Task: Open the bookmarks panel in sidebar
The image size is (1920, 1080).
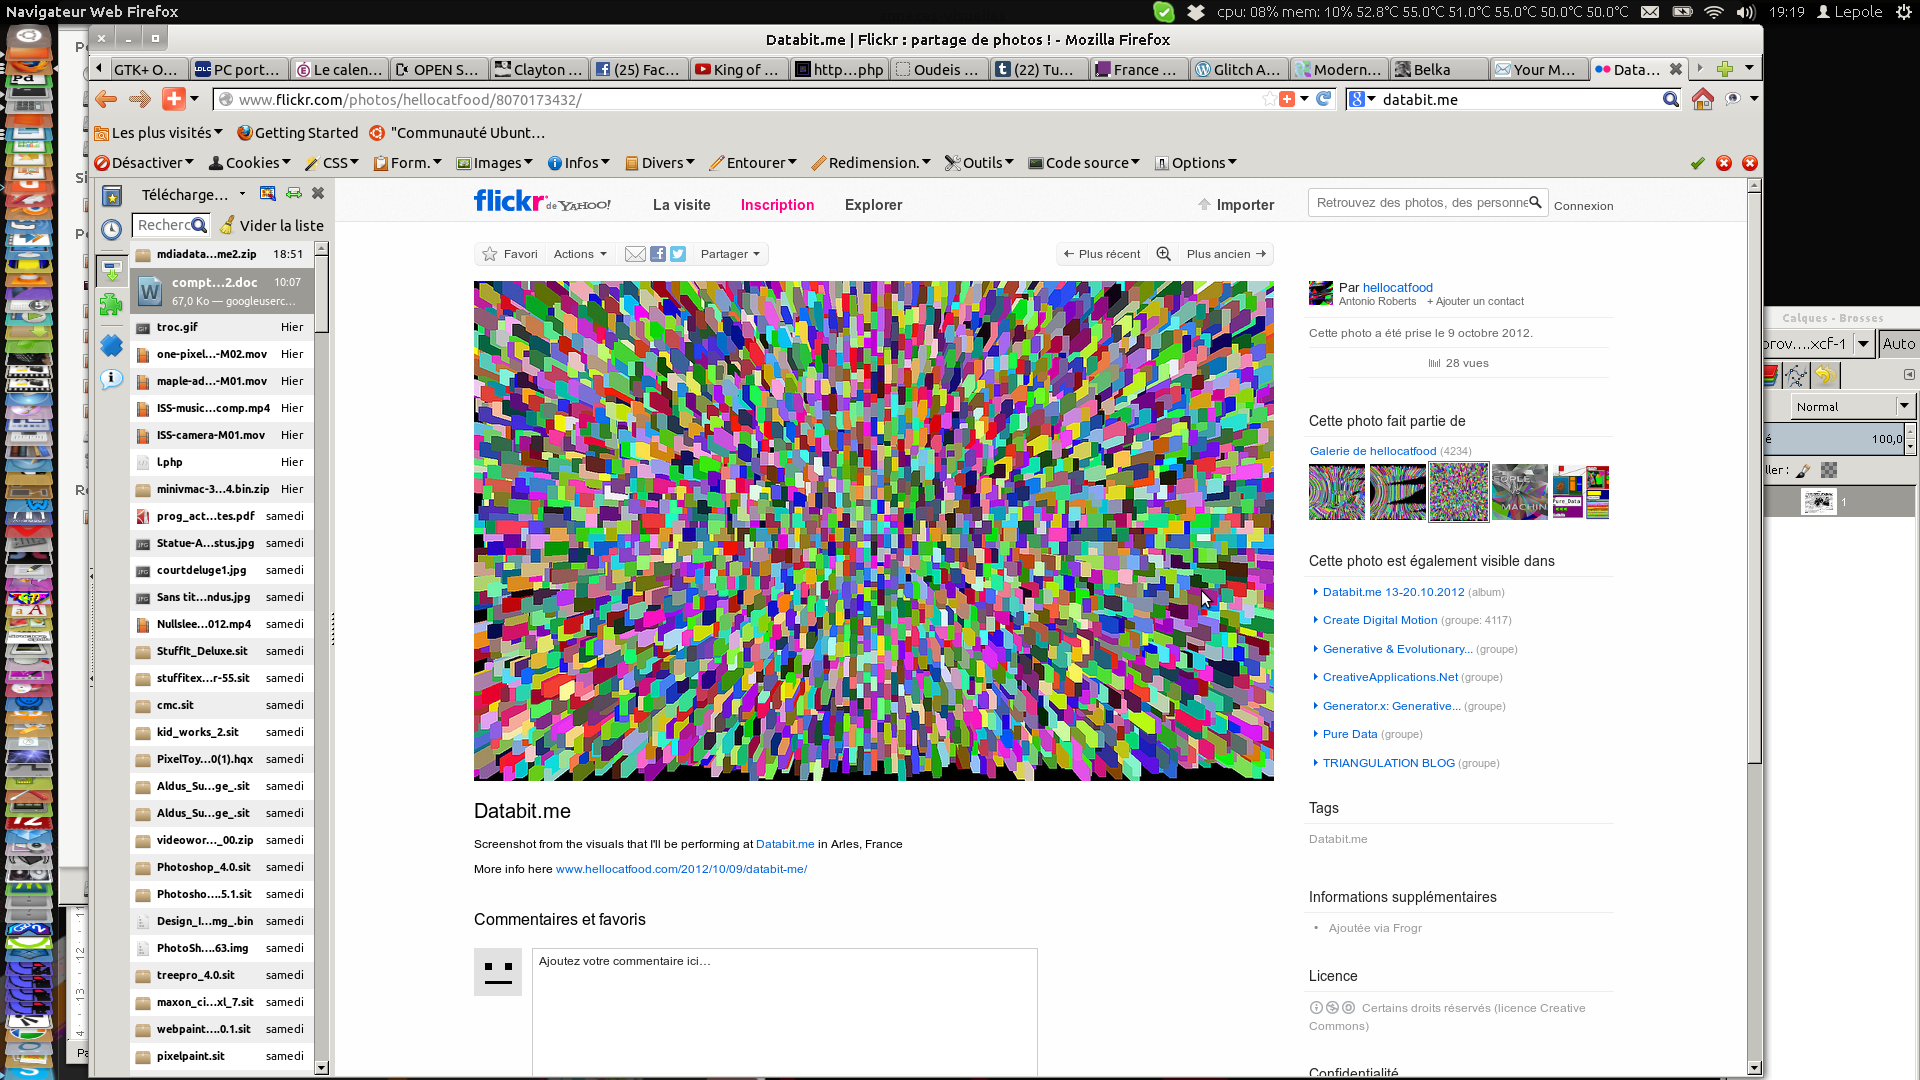Action: [112, 196]
